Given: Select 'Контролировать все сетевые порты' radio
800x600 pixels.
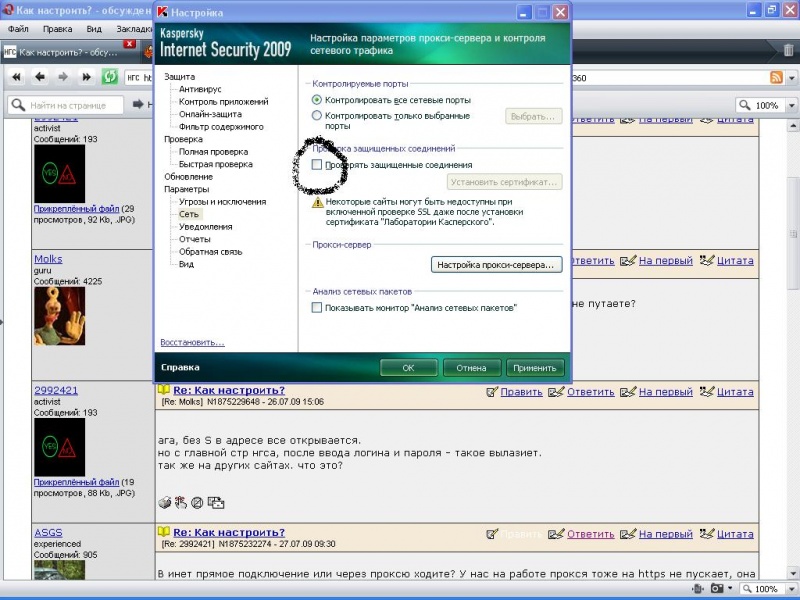Looking at the screenshot, I should (x=317, y=100).
